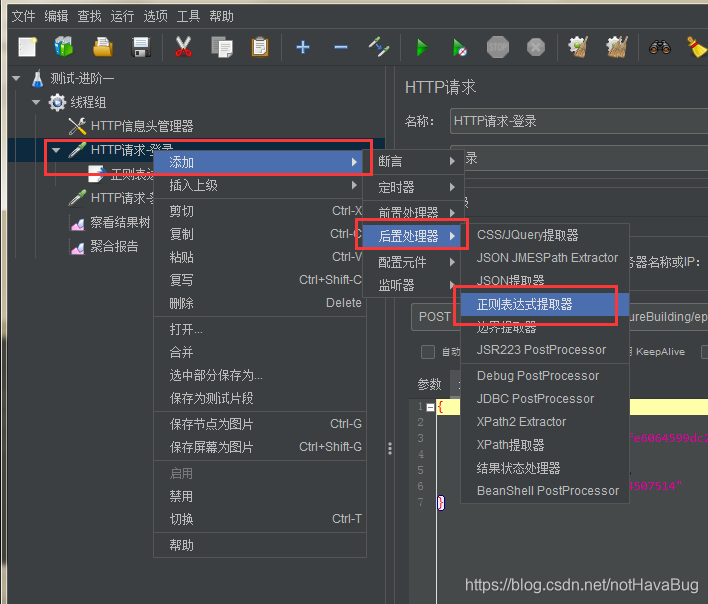
Task: Click the green Start run icon
Action: coord(422,47)
